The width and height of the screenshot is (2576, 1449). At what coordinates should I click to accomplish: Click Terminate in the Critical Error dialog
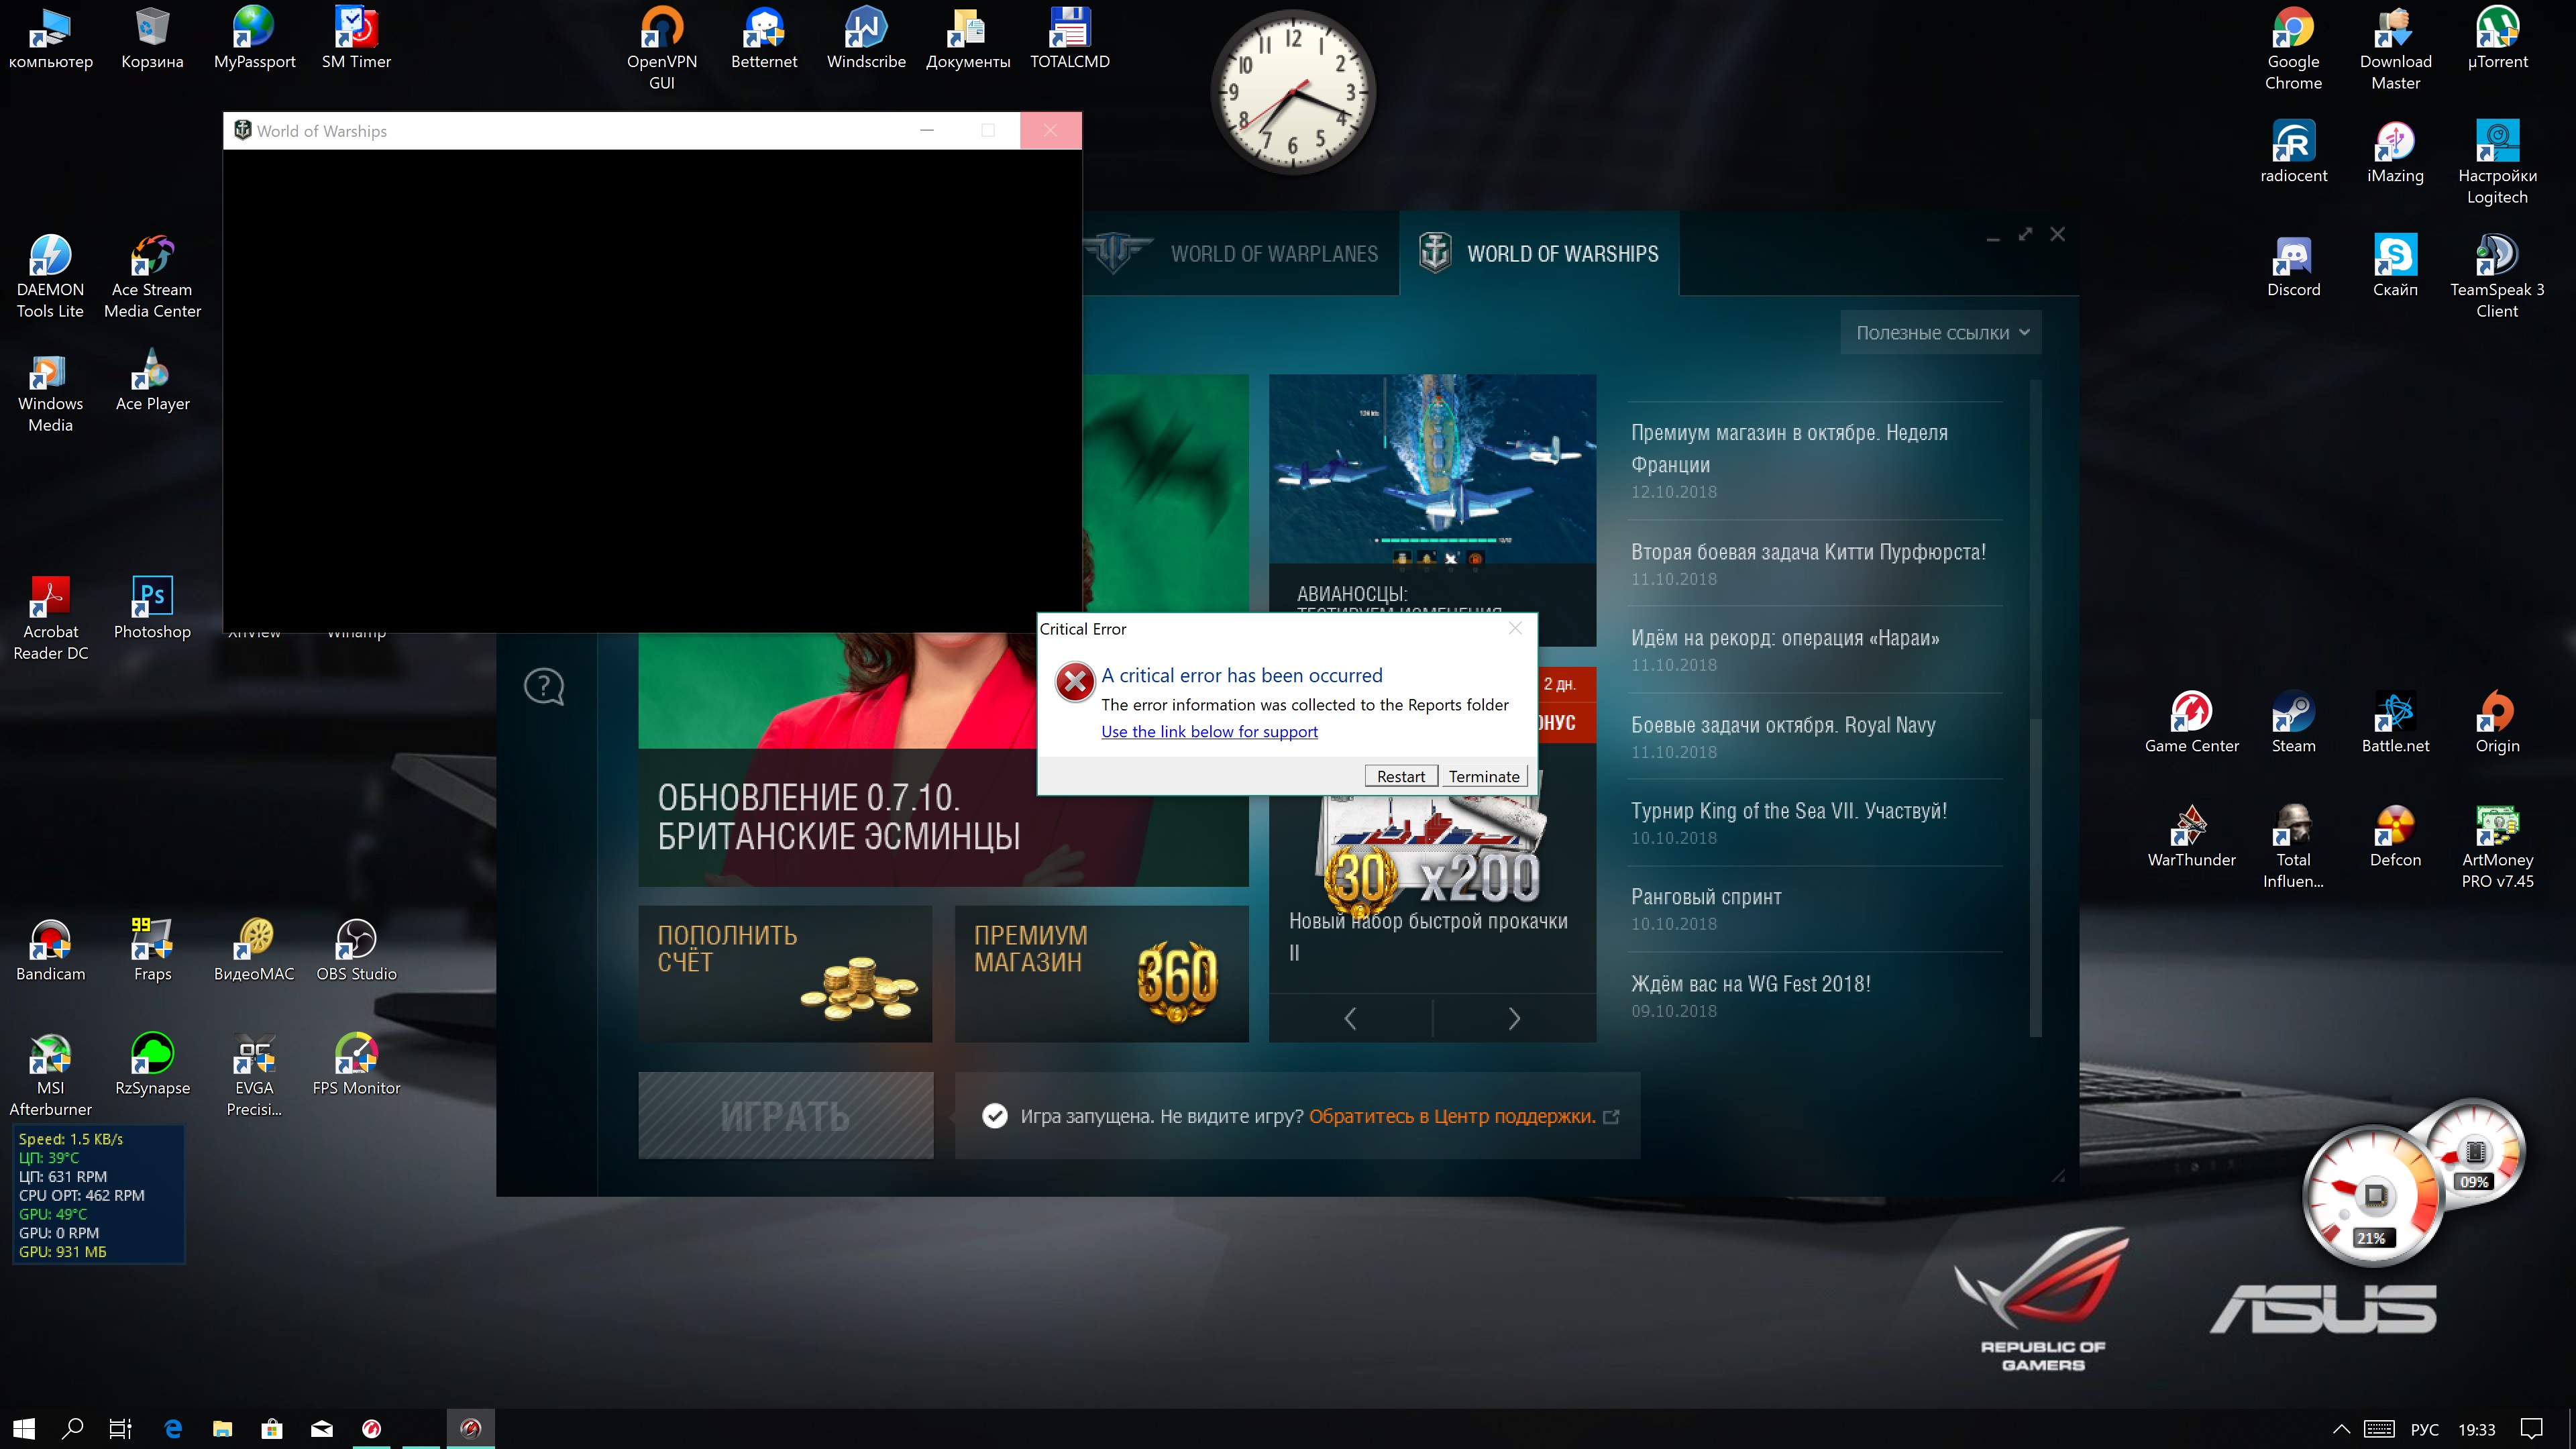(x=1484, y=776)
